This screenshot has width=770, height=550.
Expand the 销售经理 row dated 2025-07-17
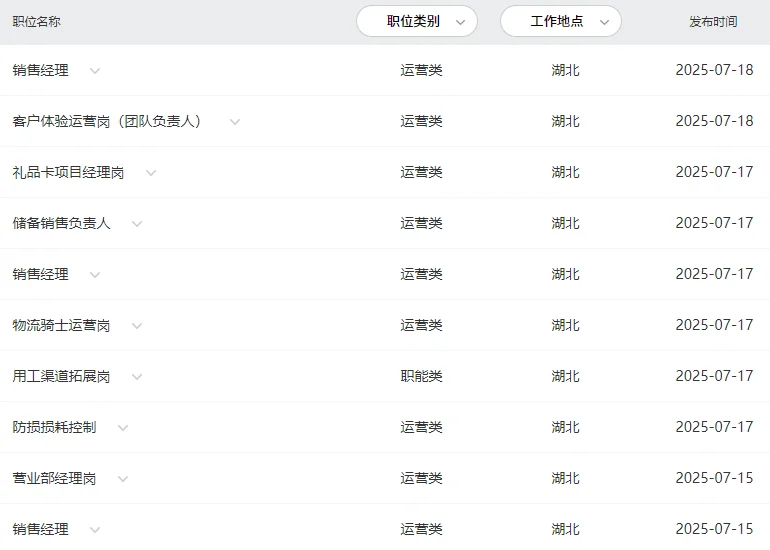click(95, 275)
